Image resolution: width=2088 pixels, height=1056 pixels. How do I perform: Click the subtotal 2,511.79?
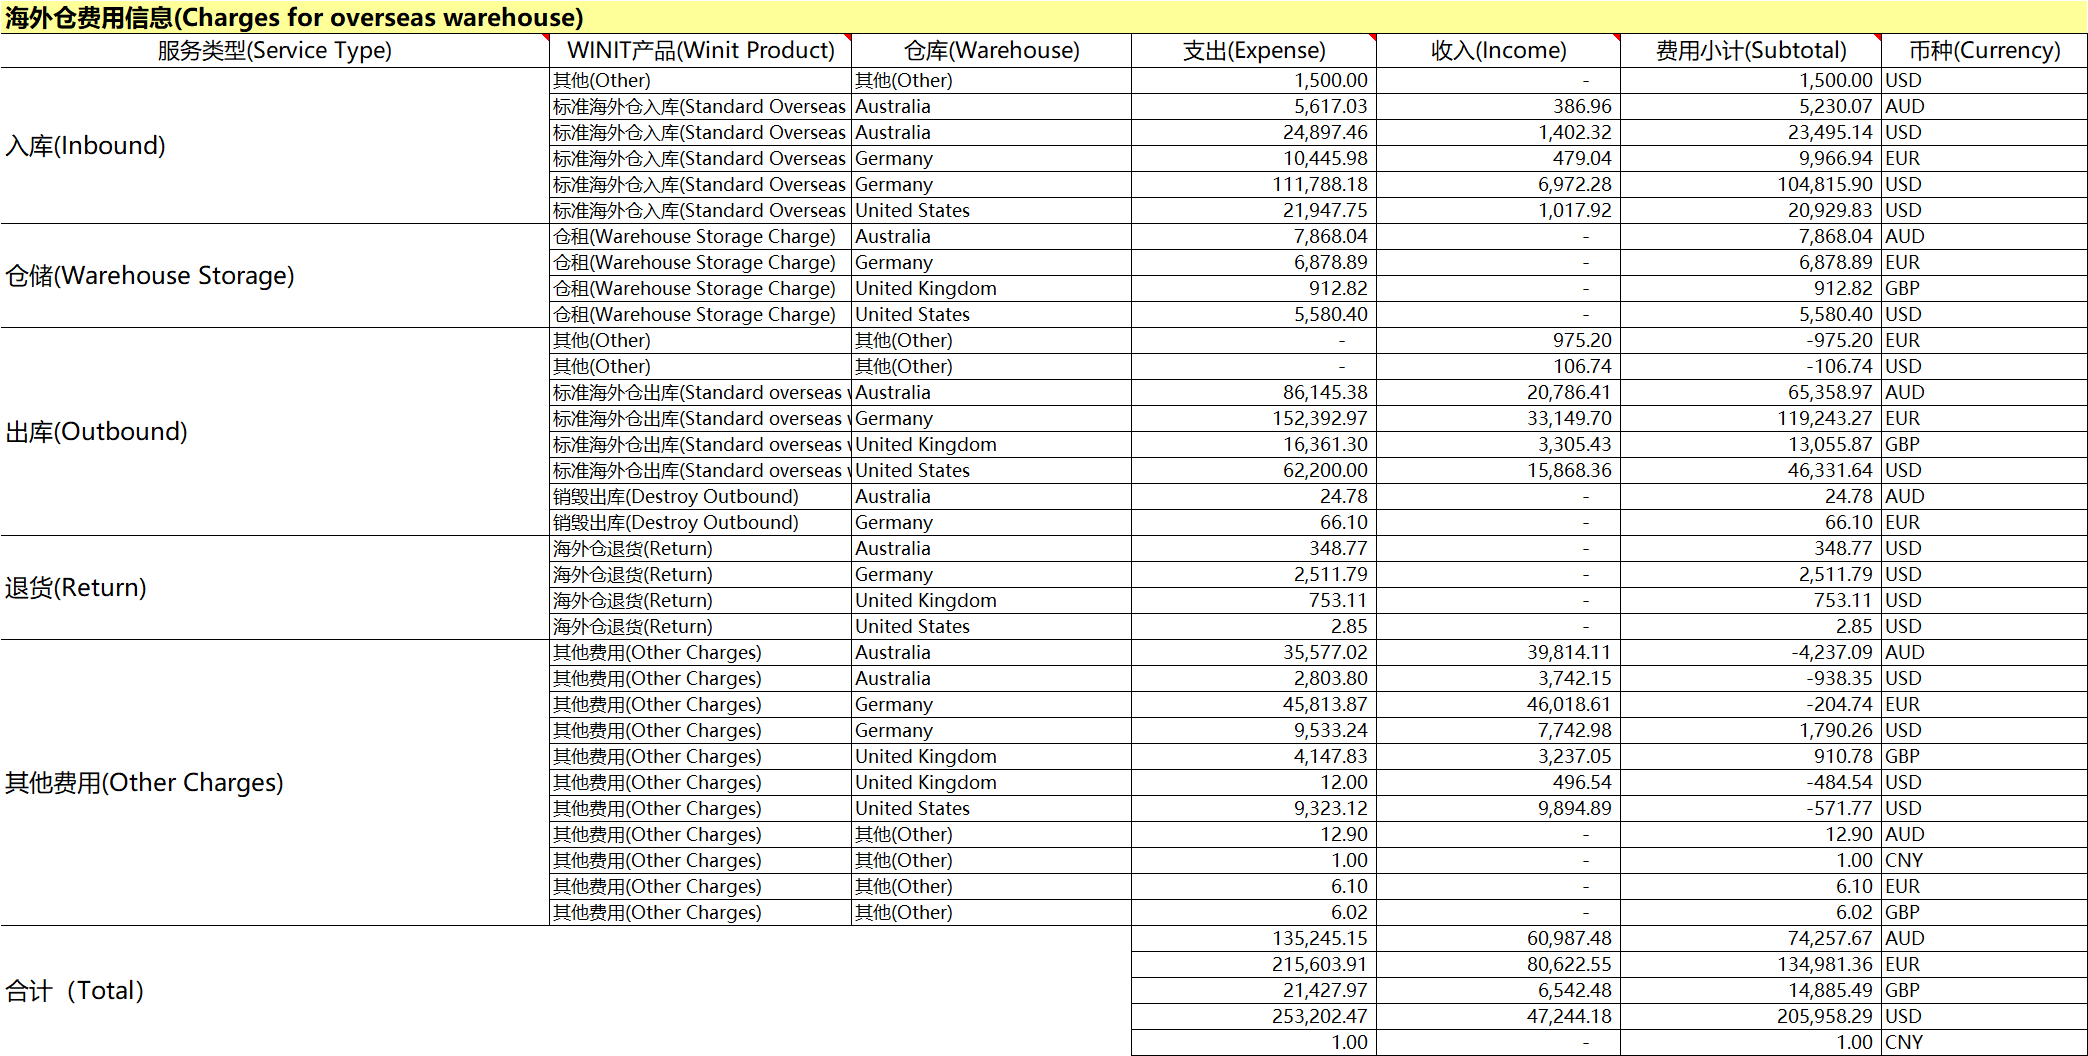(1751, 574)
